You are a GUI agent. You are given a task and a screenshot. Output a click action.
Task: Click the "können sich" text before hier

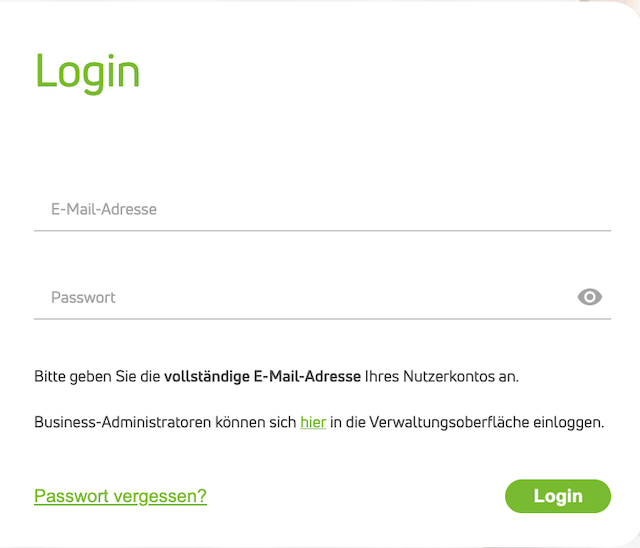(x=255, y=422)
